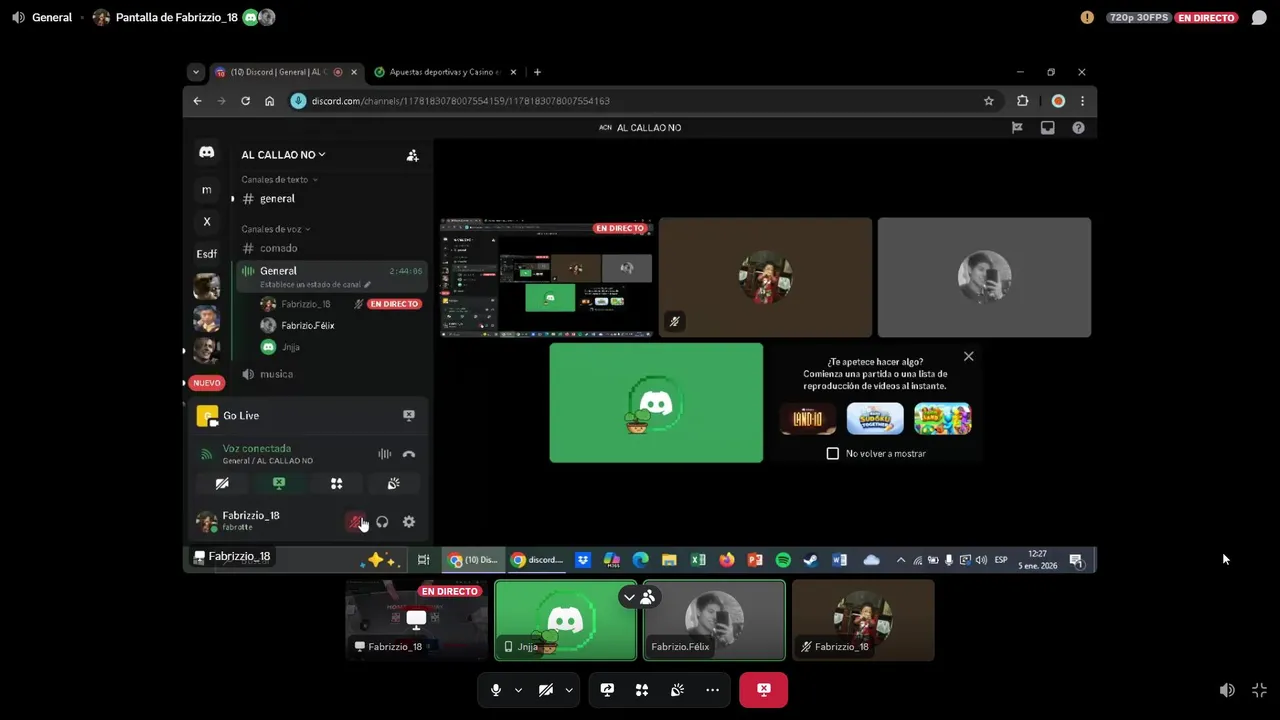
Task: Open more options ellipsis in call bar
Action: [x=712, y=690]
